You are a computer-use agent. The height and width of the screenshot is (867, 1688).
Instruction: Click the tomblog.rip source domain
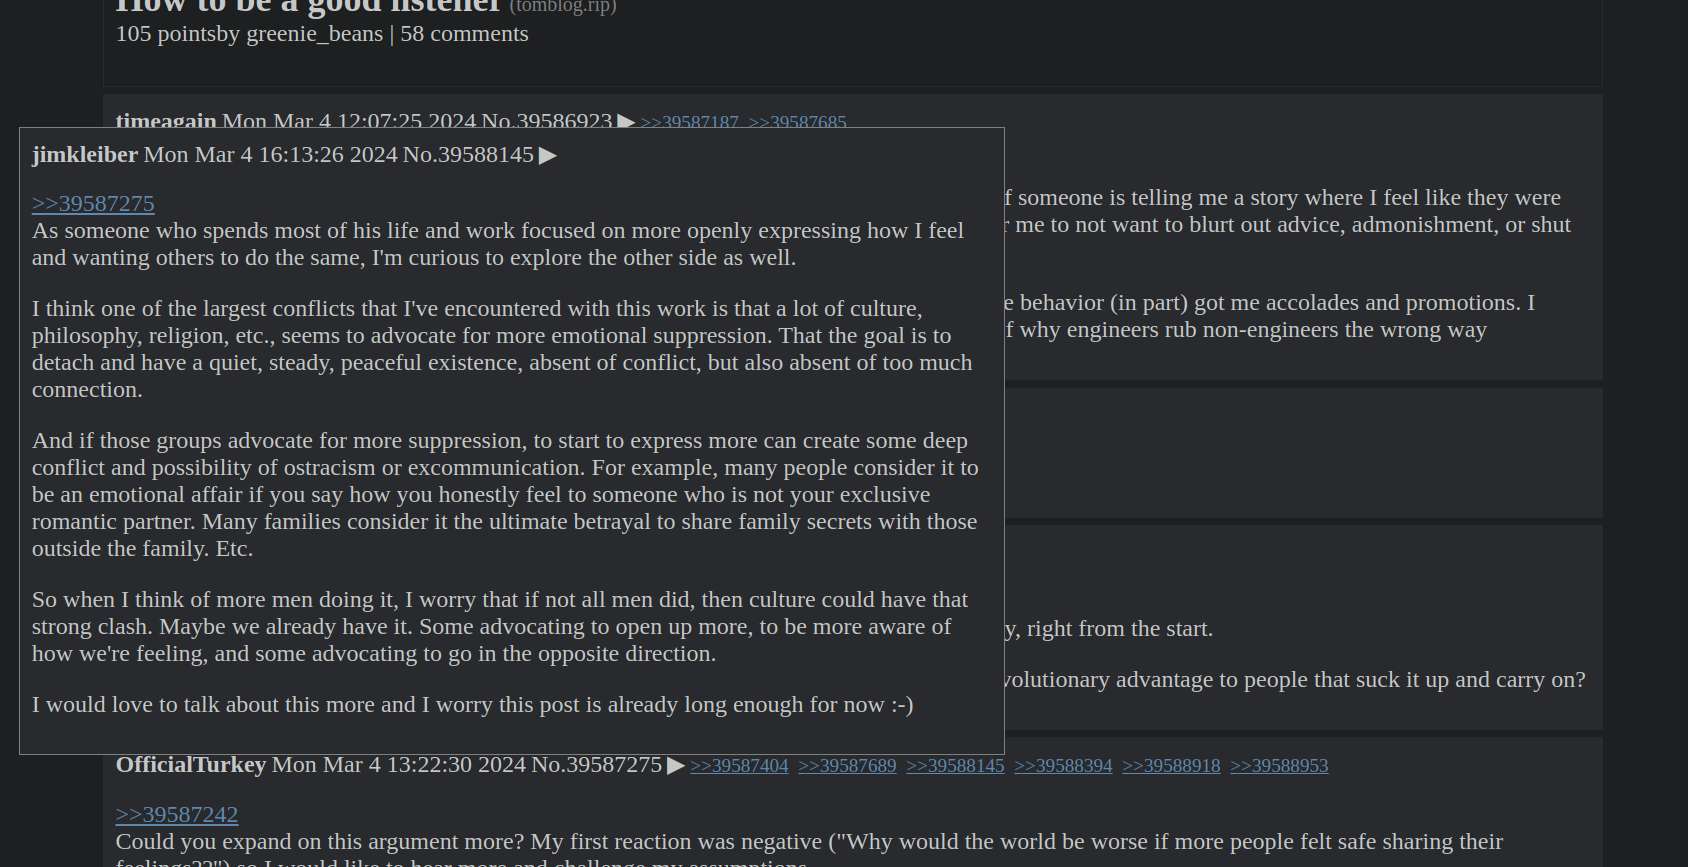(x=563, y=6)
